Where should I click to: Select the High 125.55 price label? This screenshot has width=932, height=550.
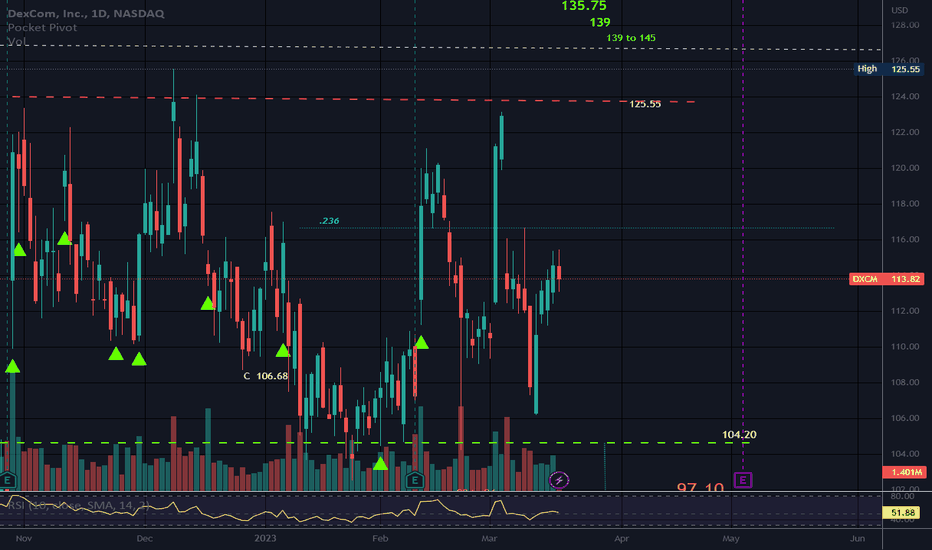(x=889, y=69)
